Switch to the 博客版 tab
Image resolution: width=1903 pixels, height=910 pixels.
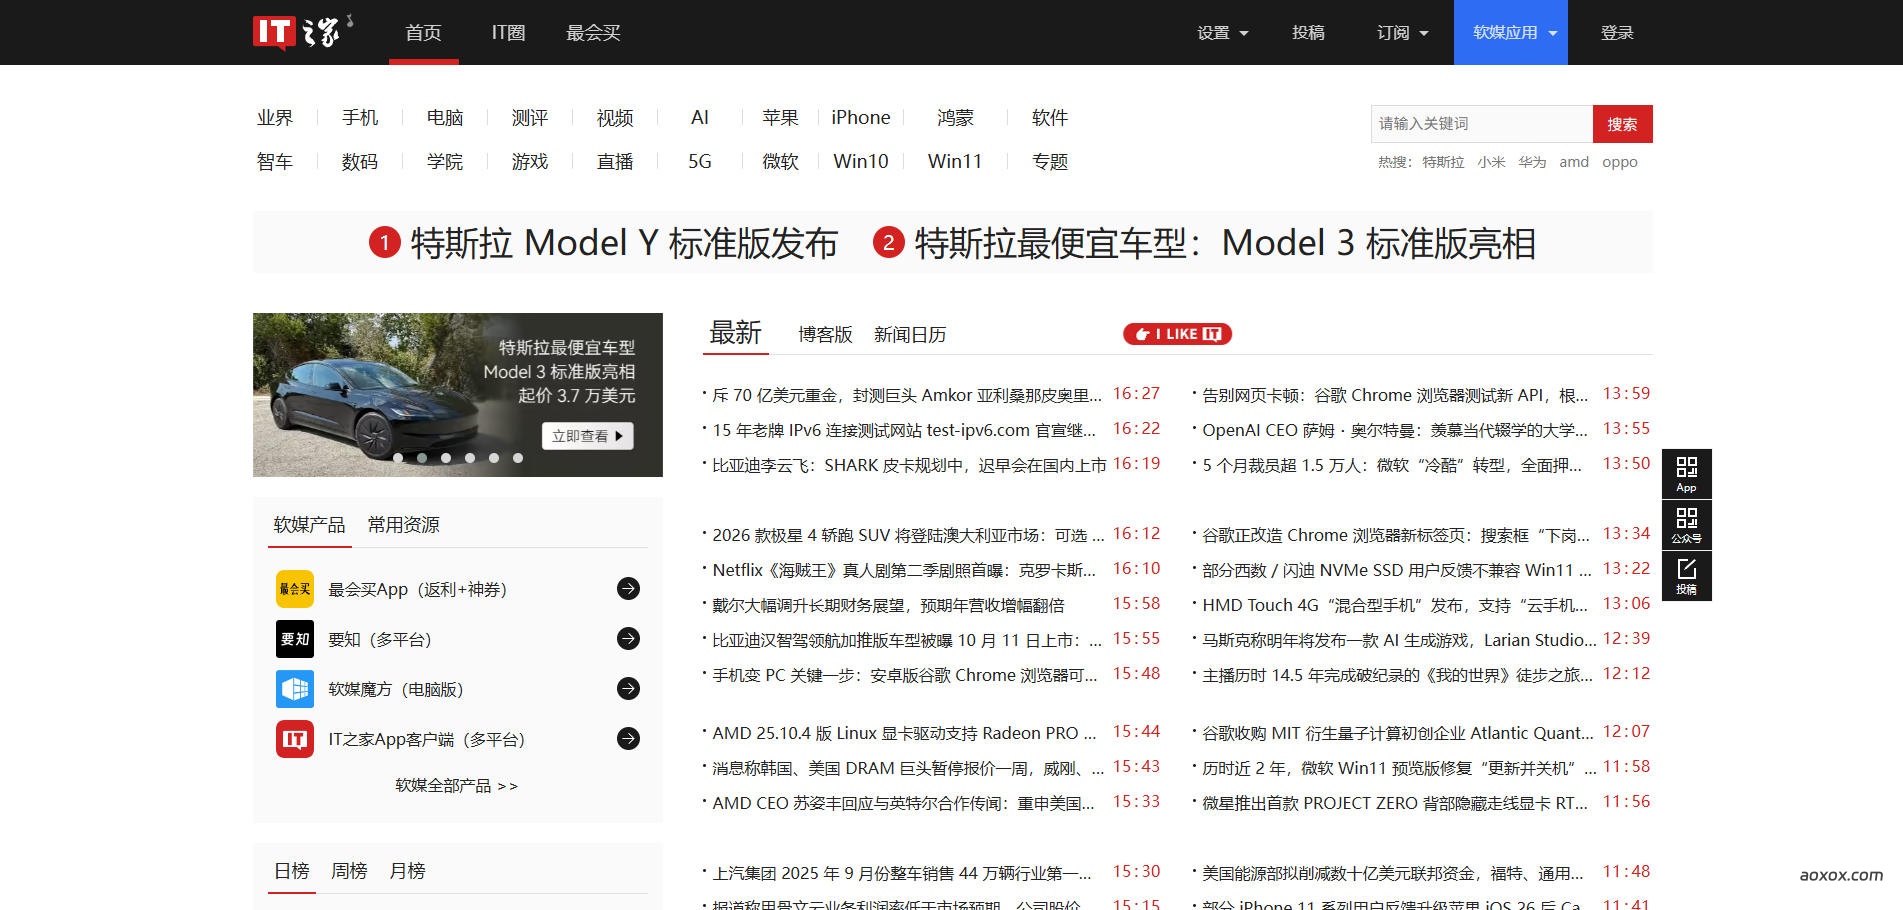coord(825,335)
